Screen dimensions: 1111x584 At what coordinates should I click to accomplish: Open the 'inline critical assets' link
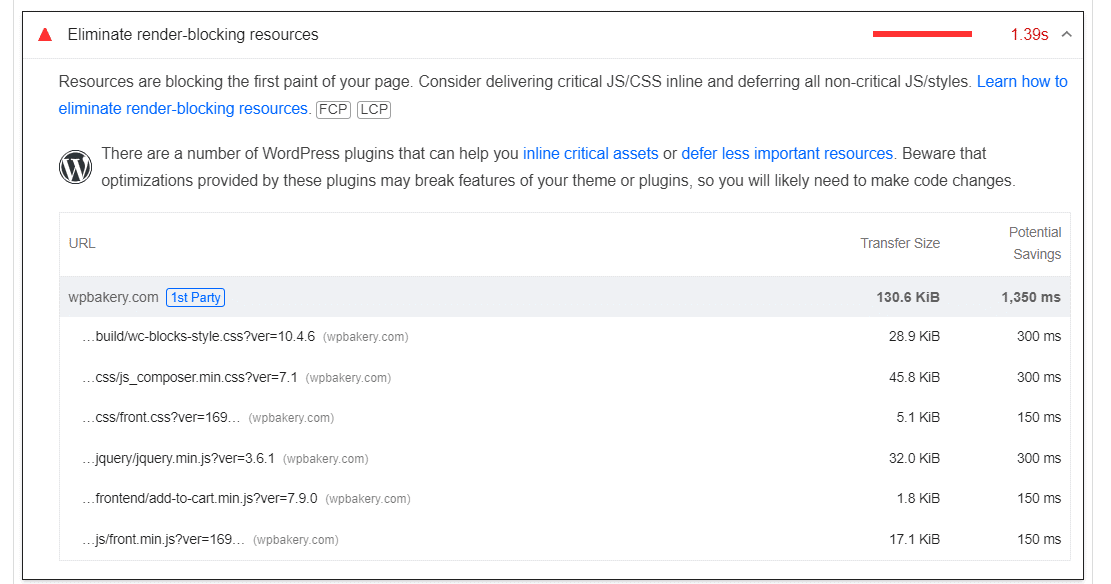[590, 154]
